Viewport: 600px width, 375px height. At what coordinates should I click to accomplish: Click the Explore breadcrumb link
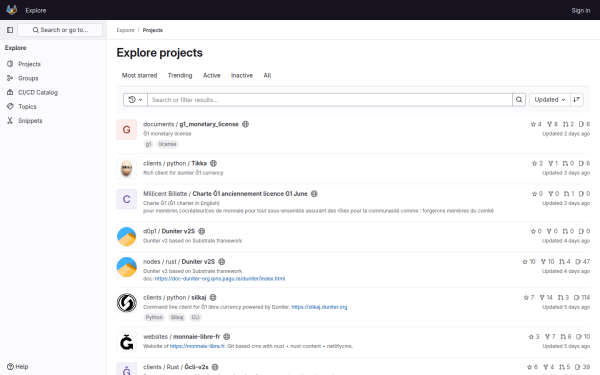(126, 30)
